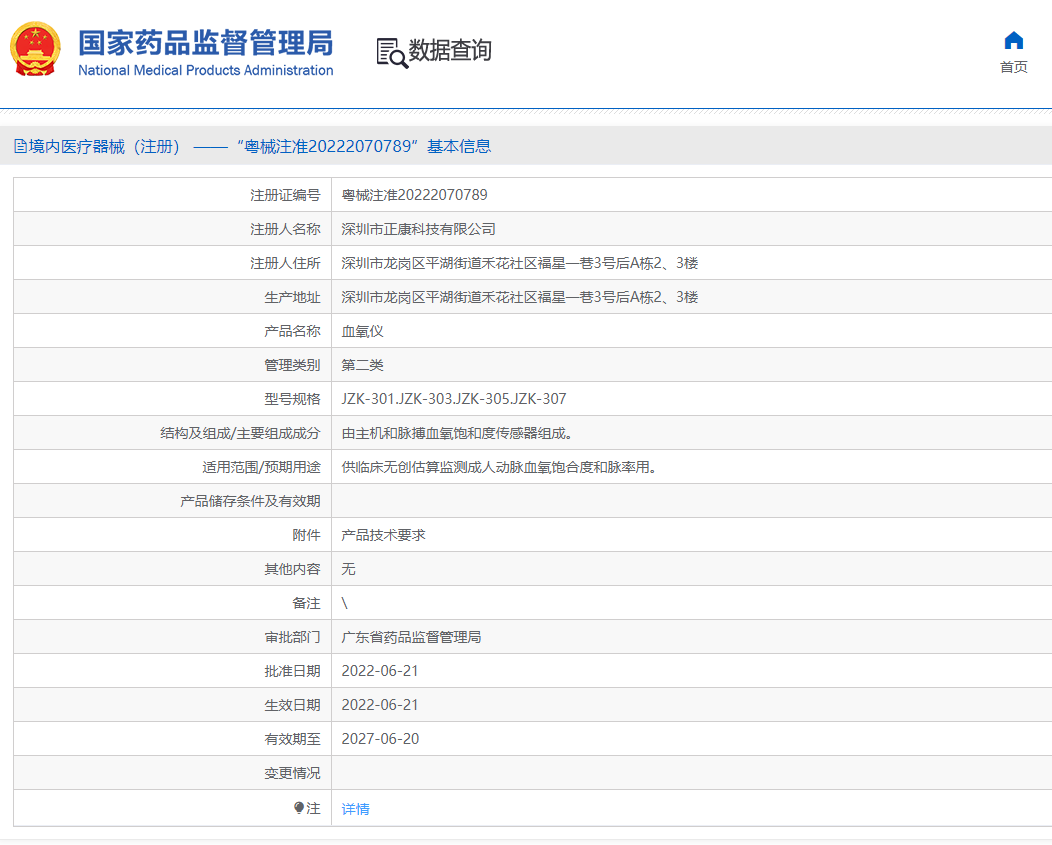Click the backslash value in 备注 row

pyautogui.click(x=345, y=603)
